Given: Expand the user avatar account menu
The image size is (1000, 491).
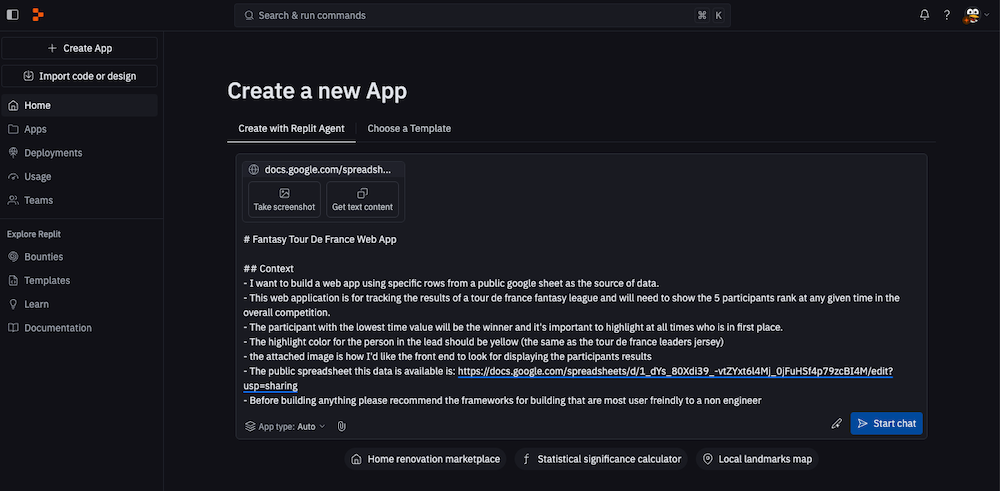Looking at the screenshot, I should [973, 15].
